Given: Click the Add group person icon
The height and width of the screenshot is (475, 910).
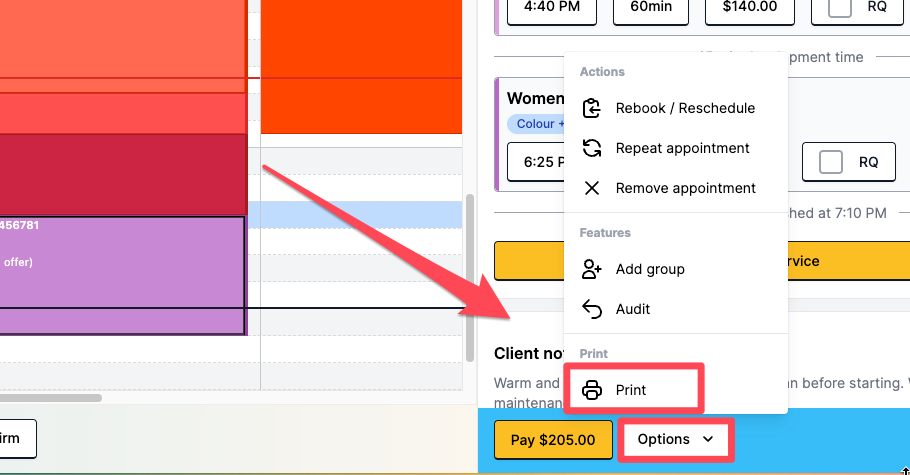Looking at the screenshot, I should [592, 269].
